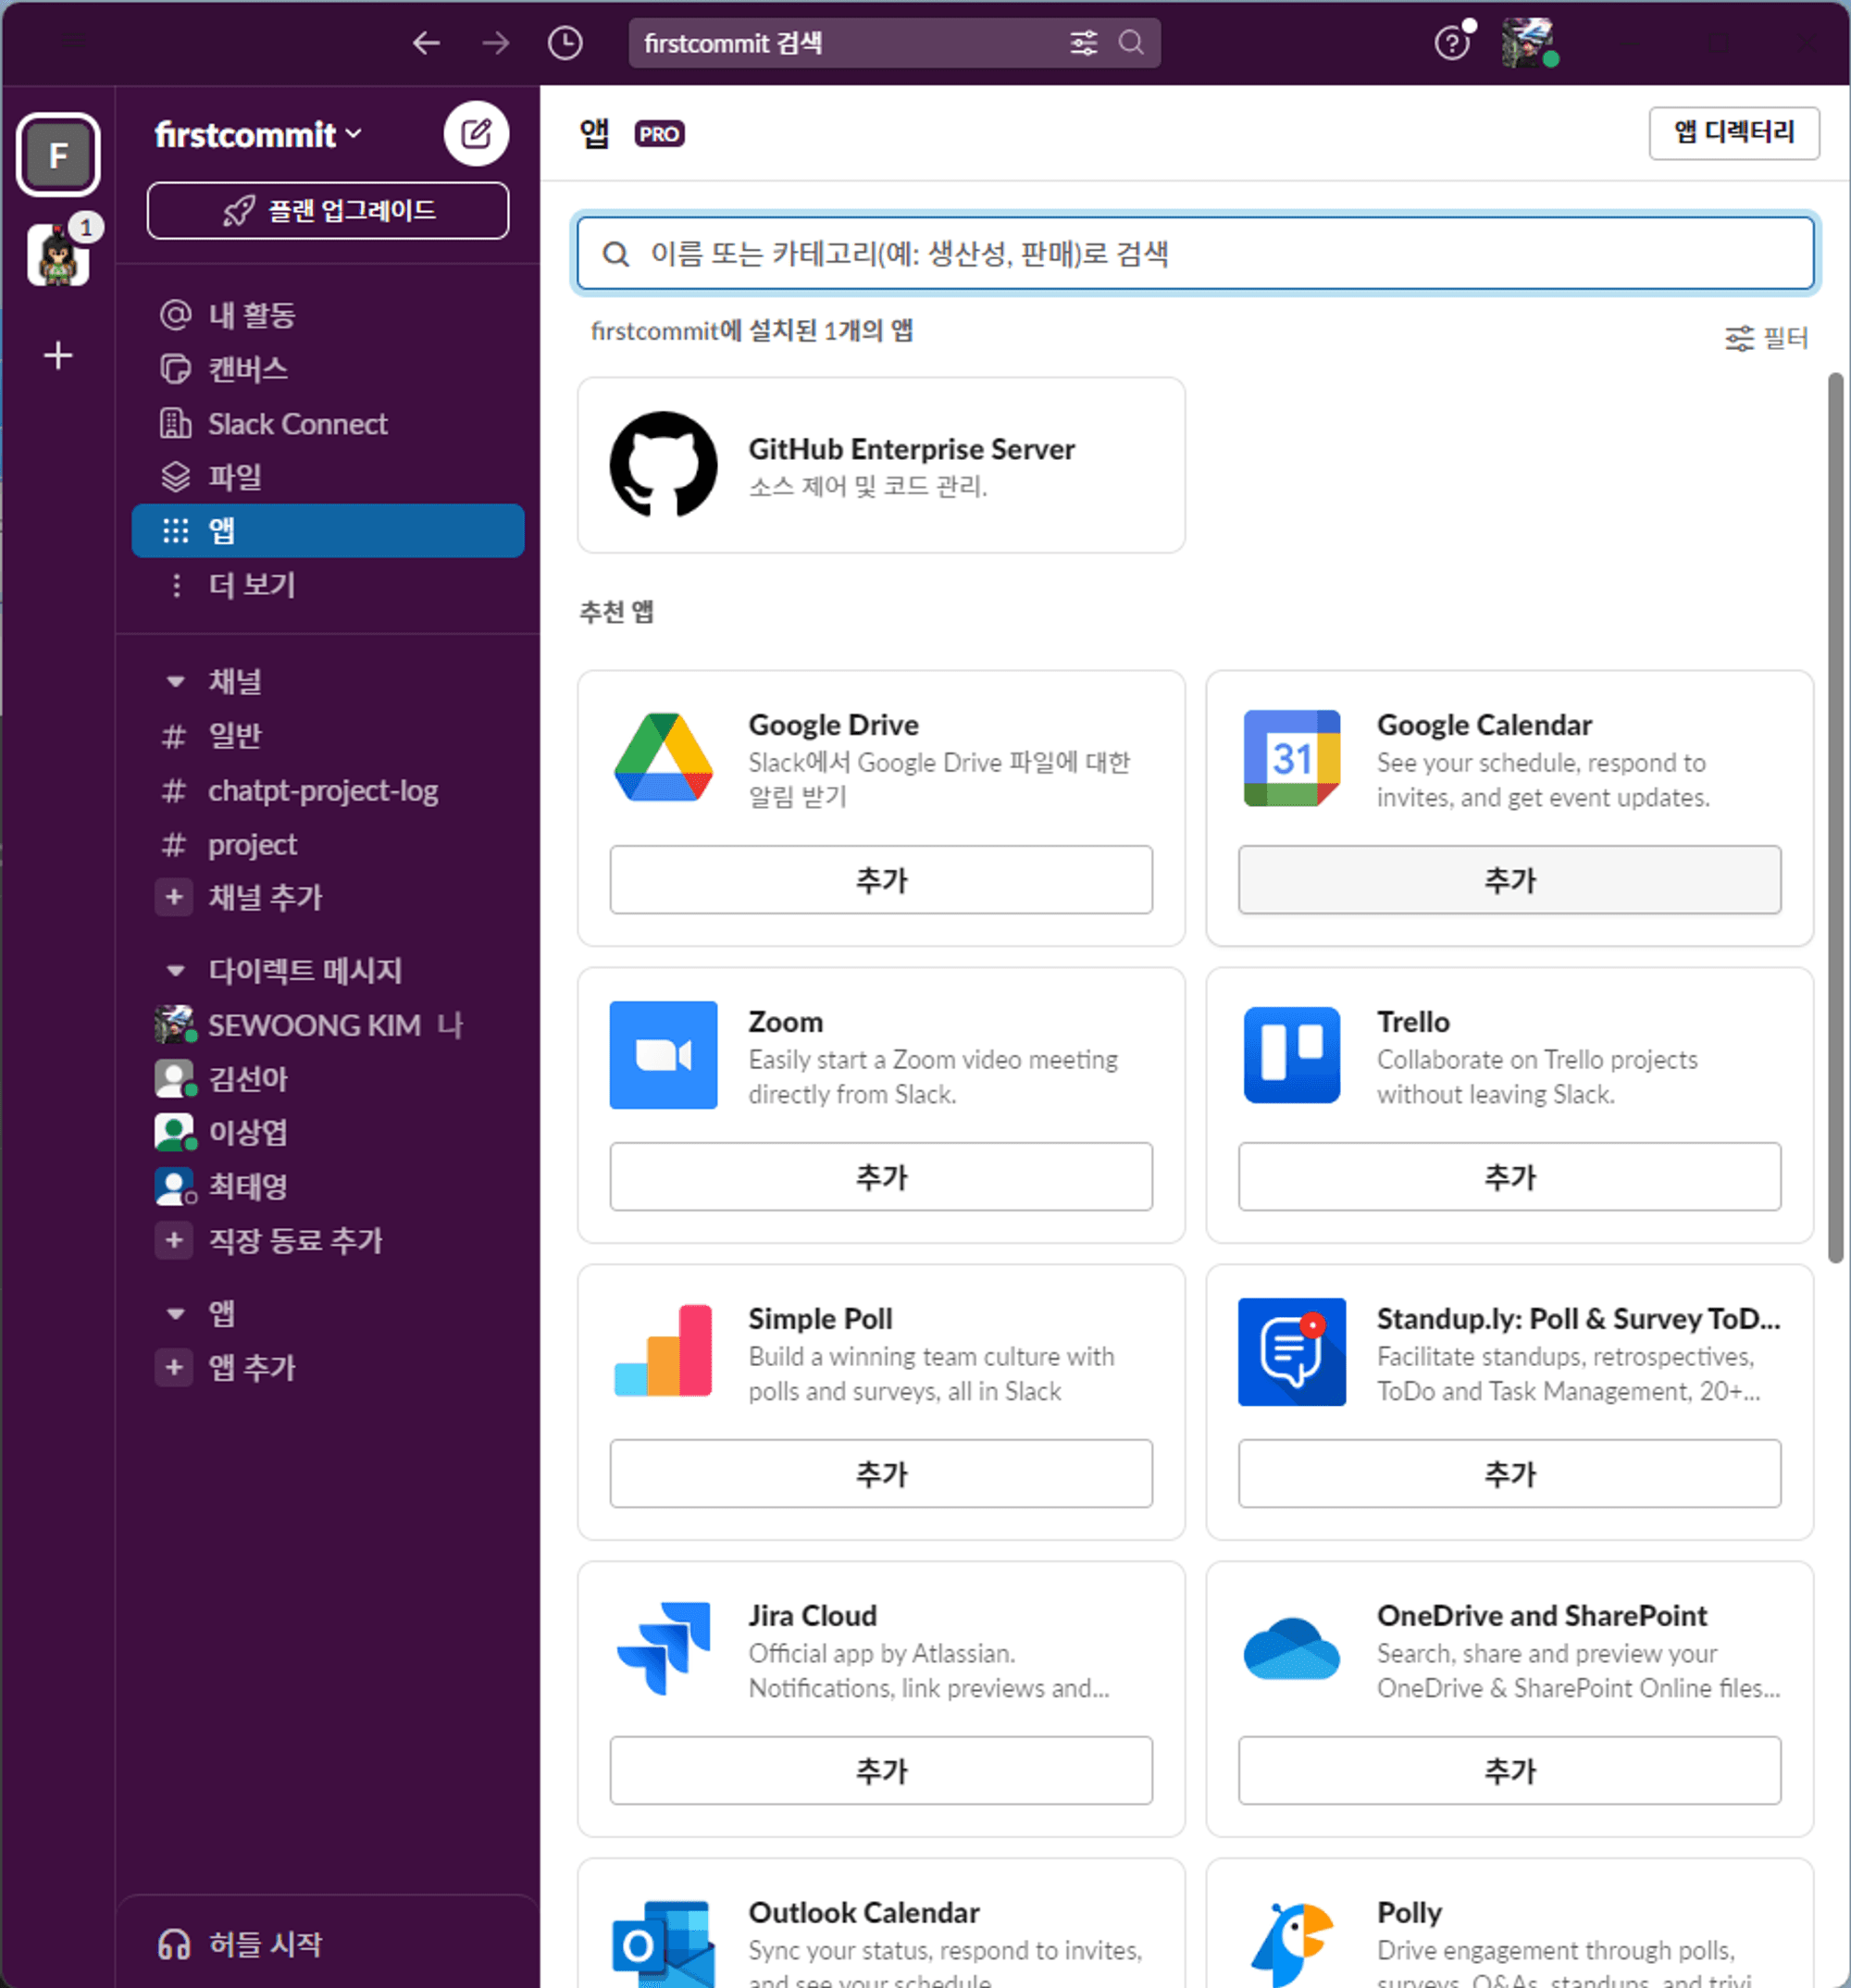Click the firstcommit 검색 top search box
The image size is (1851, 1988).
(894, 43)
